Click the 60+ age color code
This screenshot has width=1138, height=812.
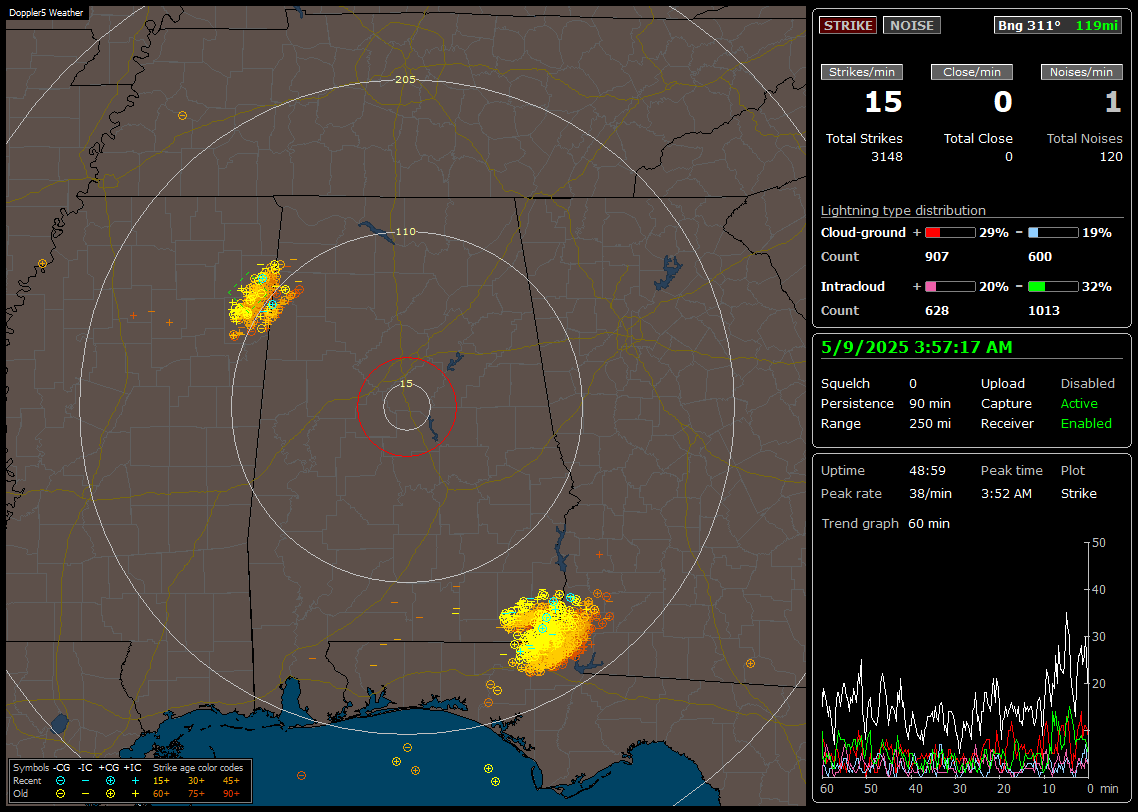click(x=161, y=794)
